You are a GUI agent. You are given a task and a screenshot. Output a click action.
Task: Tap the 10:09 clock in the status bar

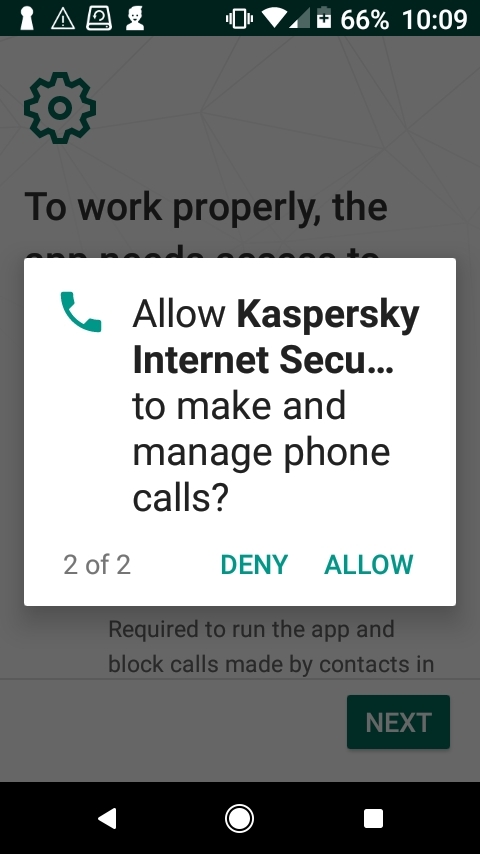coord(434,20)
